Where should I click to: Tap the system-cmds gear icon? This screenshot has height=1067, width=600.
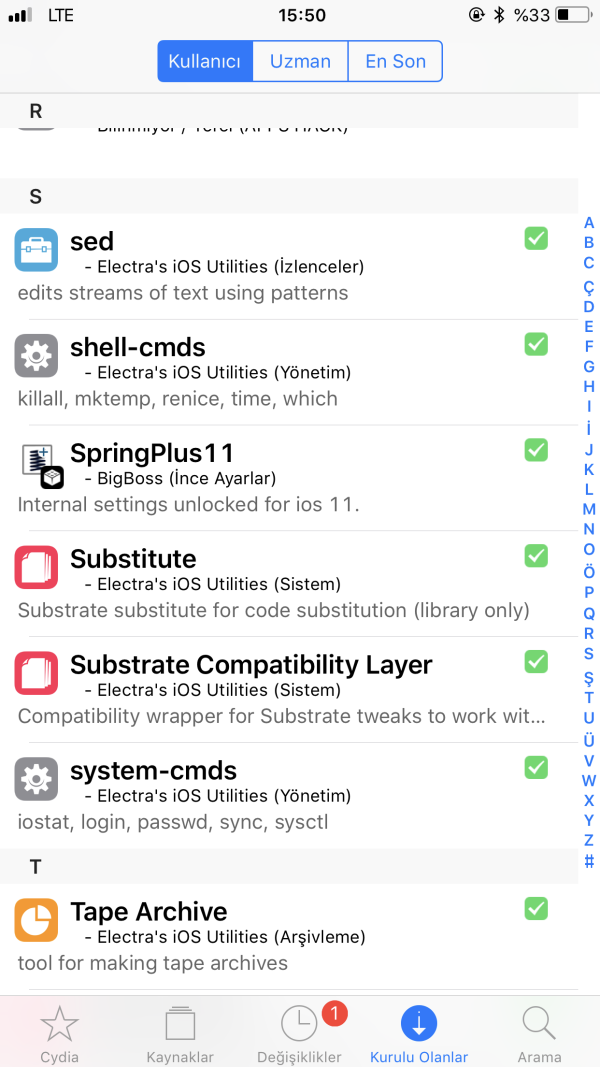pos(36,780)
